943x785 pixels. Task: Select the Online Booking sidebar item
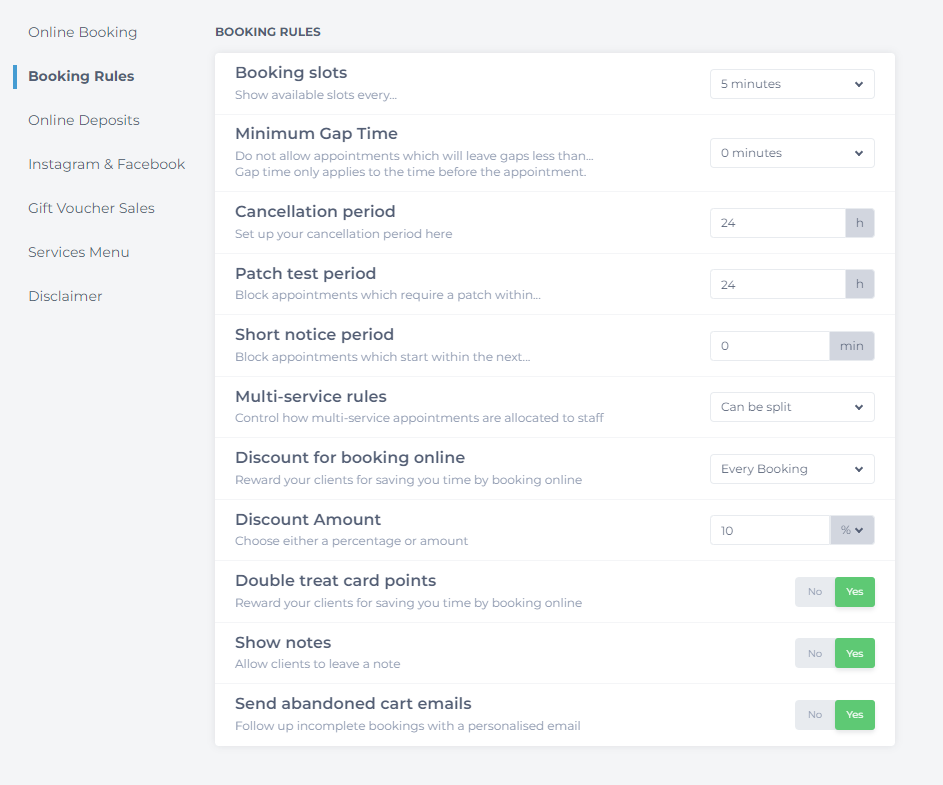click(82, 32)
